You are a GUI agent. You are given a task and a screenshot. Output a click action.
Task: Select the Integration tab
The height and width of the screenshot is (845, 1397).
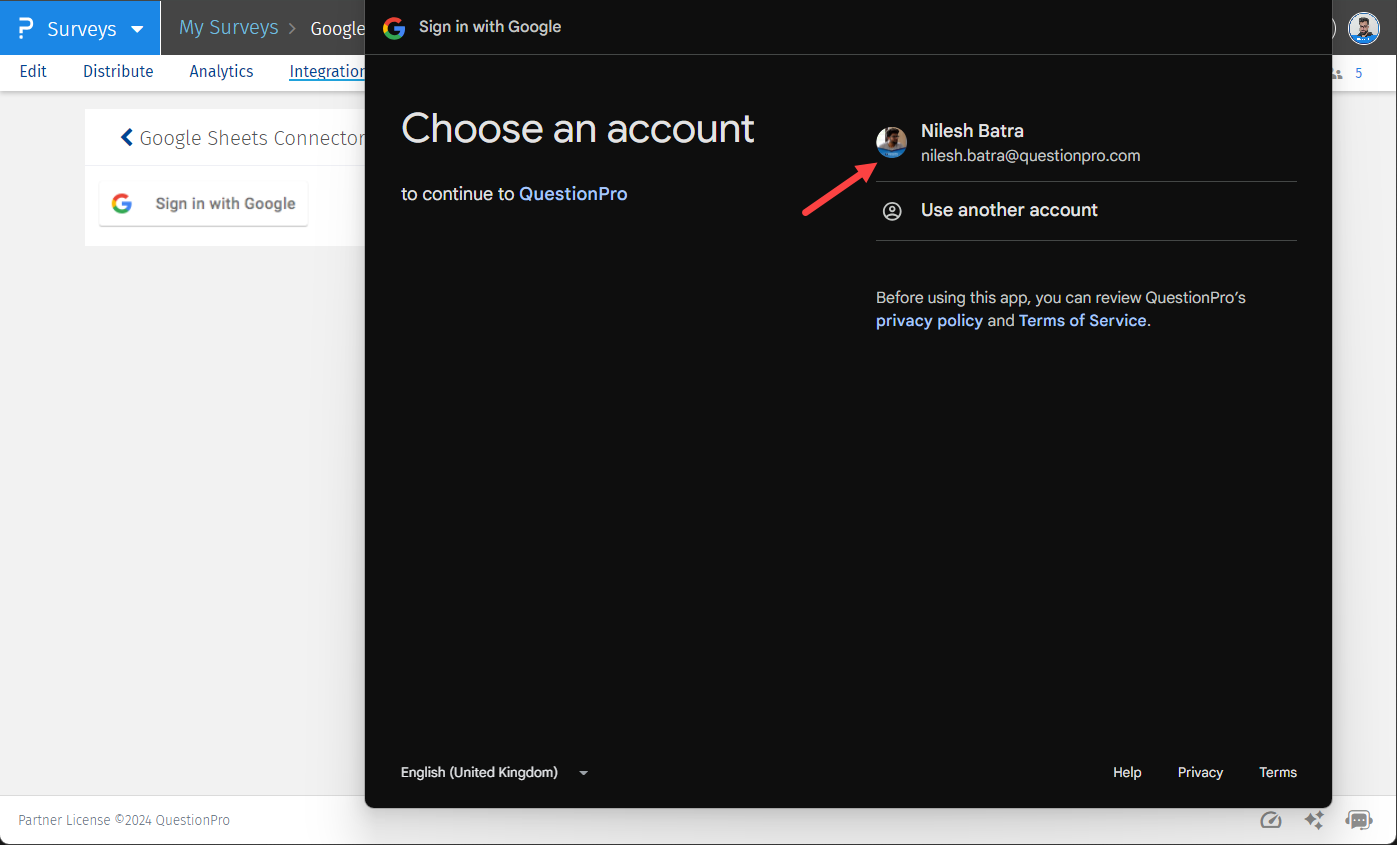click(x=327, y=71)
